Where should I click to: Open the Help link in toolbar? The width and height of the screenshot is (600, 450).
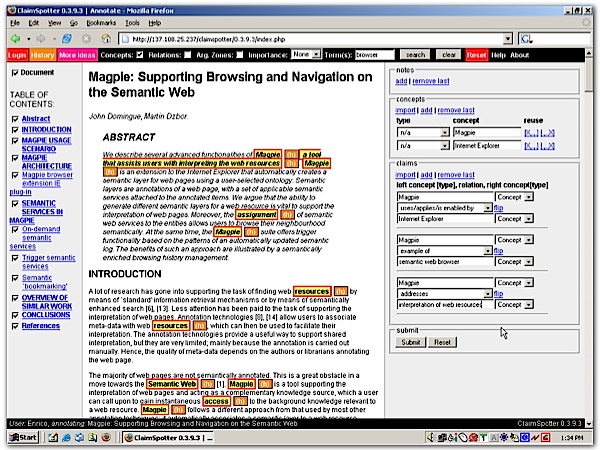tap(498, 55)
